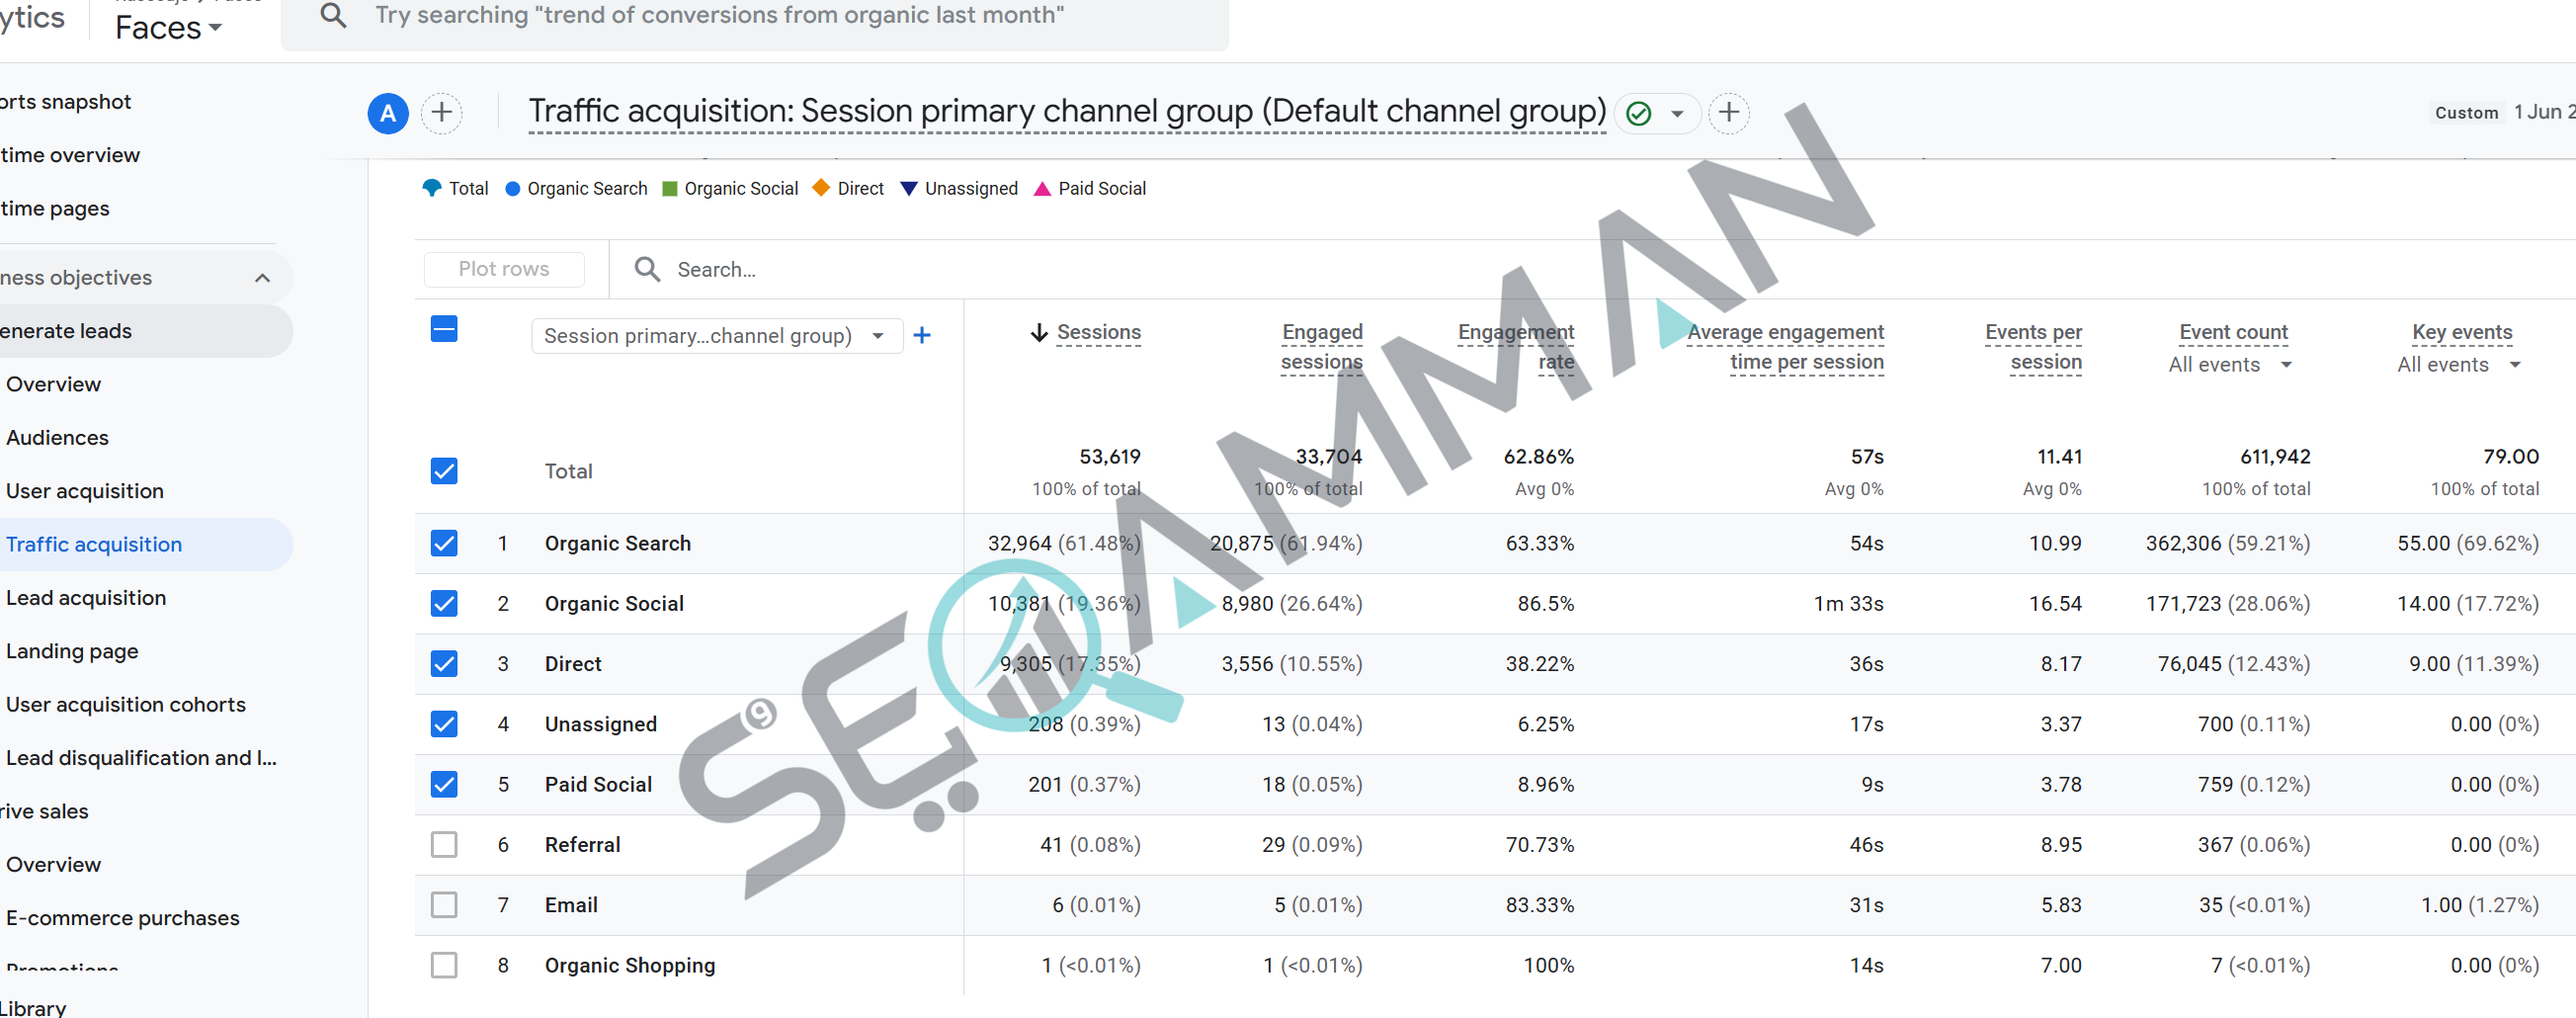Image resolution: width=2576 pixels, height=1018 pixels.
Task: Click the blue A comparison avatar icon
Action: coord(388,113)
